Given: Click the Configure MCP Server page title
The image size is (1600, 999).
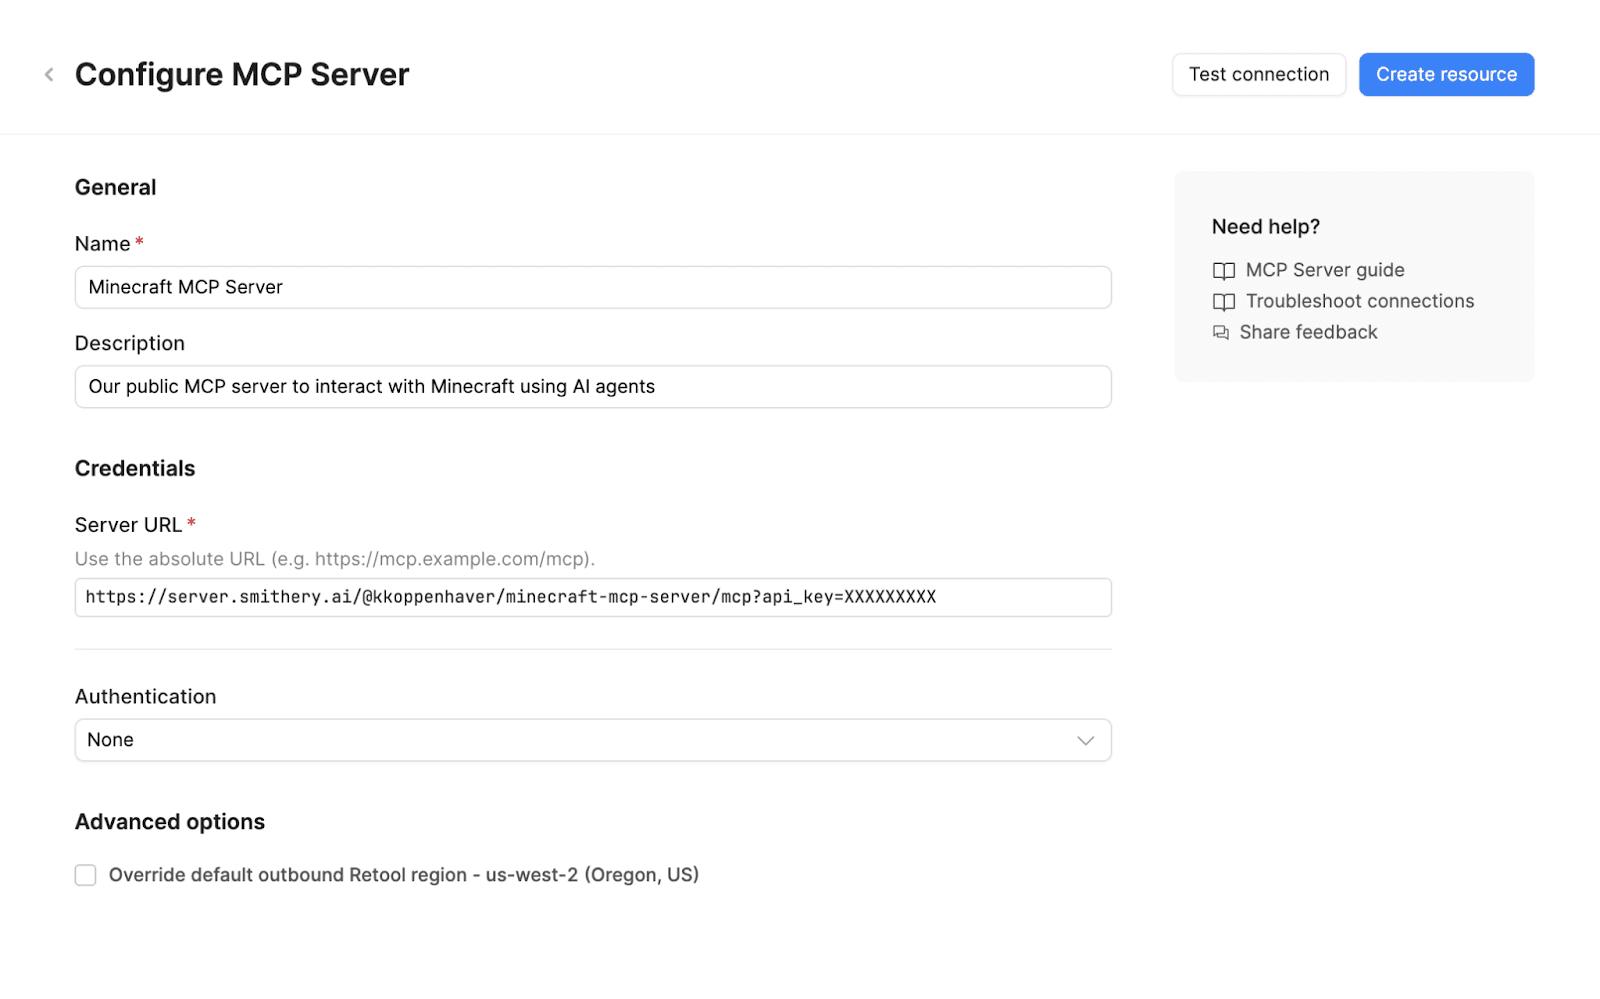Looking at the screenshot, I should pyautogui.click(x=242, y=75).
